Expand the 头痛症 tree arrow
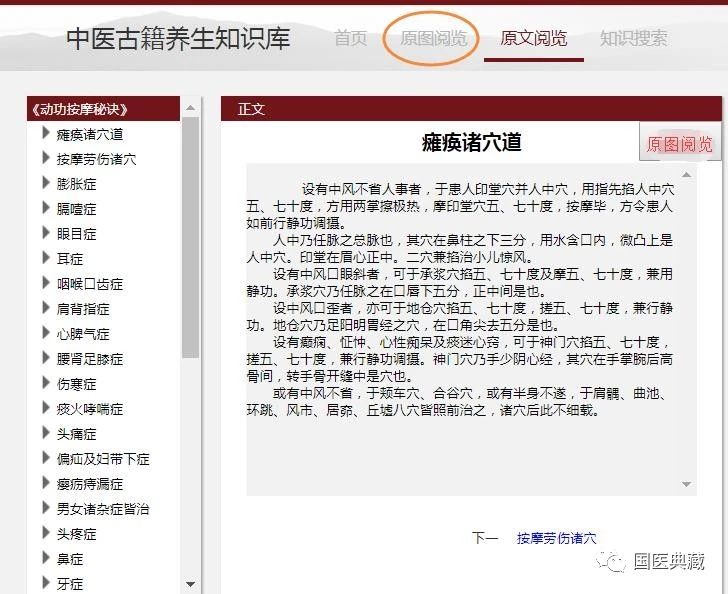 tap(46, 433)
